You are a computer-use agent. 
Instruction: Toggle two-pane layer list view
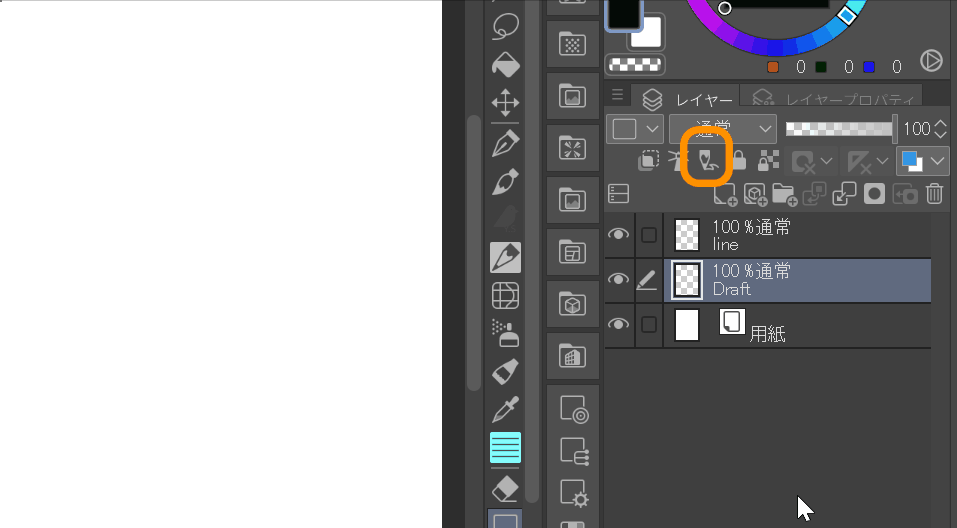tap(618, 194)
